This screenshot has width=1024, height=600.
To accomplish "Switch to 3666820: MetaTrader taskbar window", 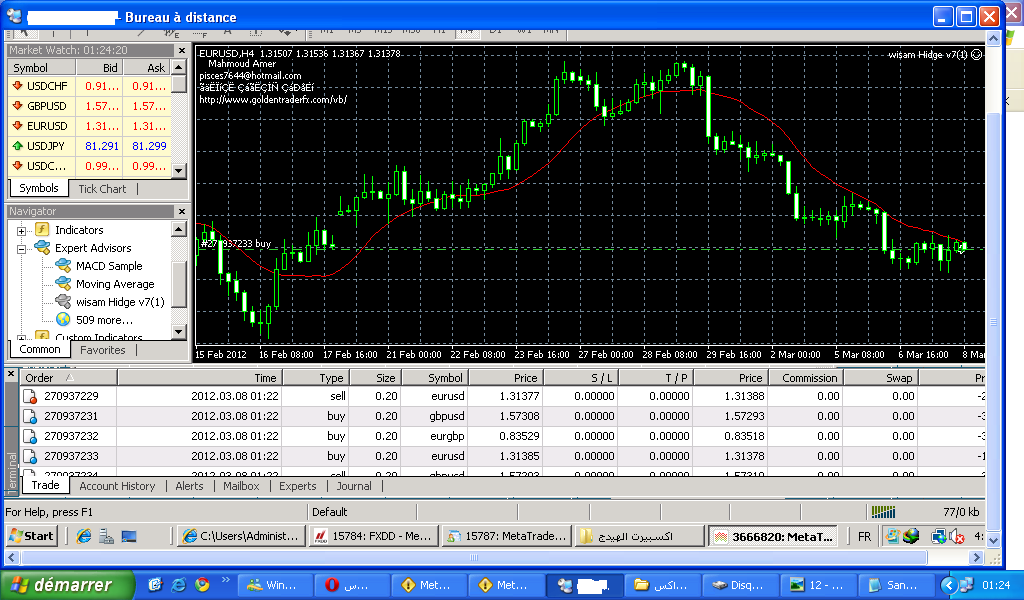I will (x=774, y=536).
